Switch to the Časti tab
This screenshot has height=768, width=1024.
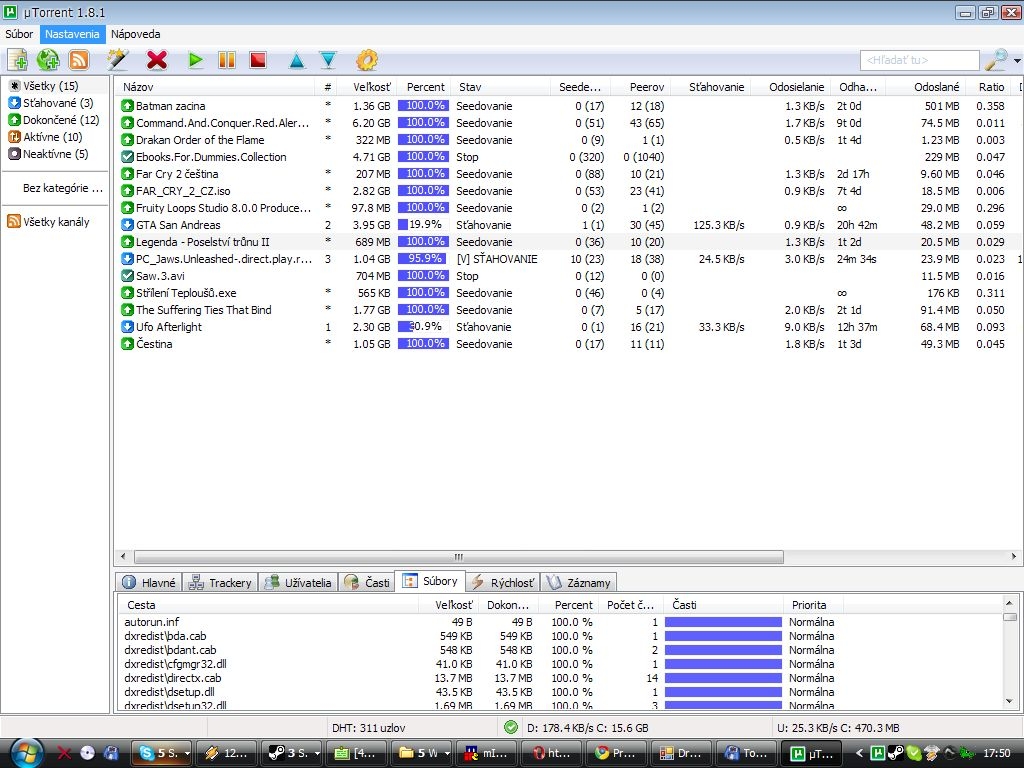tap(367, 583)
